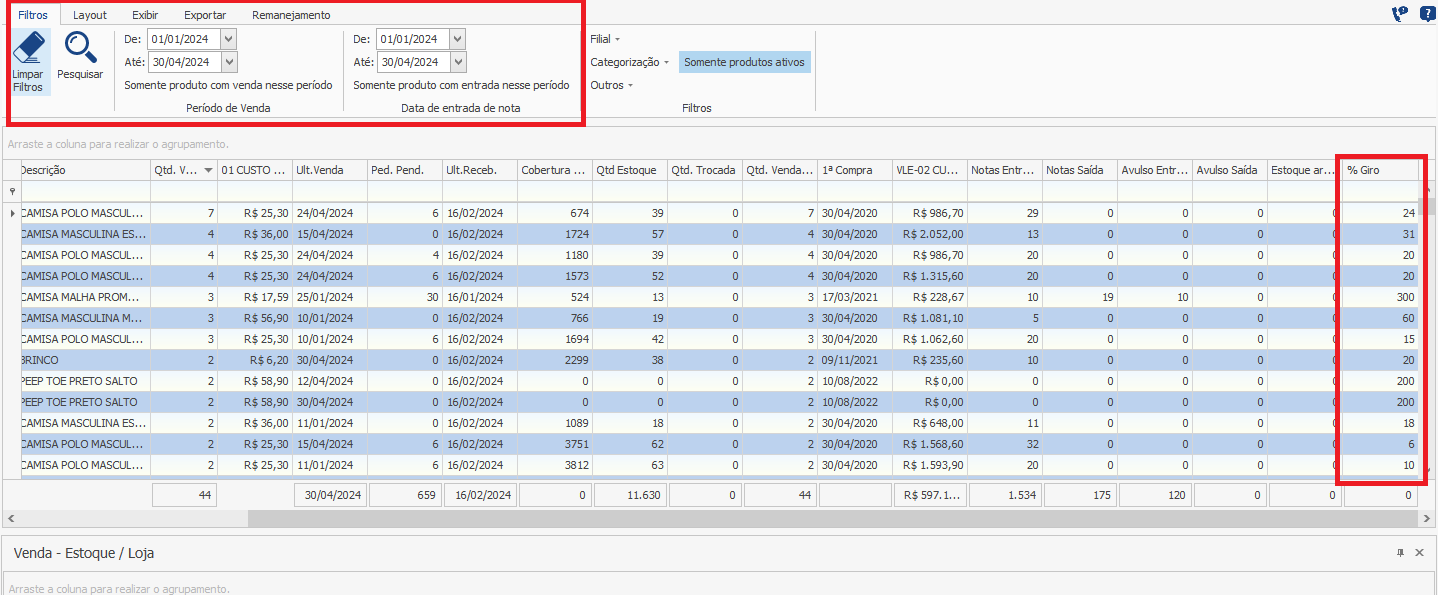Click the % Giro column header
The image size is (1438, 595).
pyautogui.click(x=1378, y=170)
